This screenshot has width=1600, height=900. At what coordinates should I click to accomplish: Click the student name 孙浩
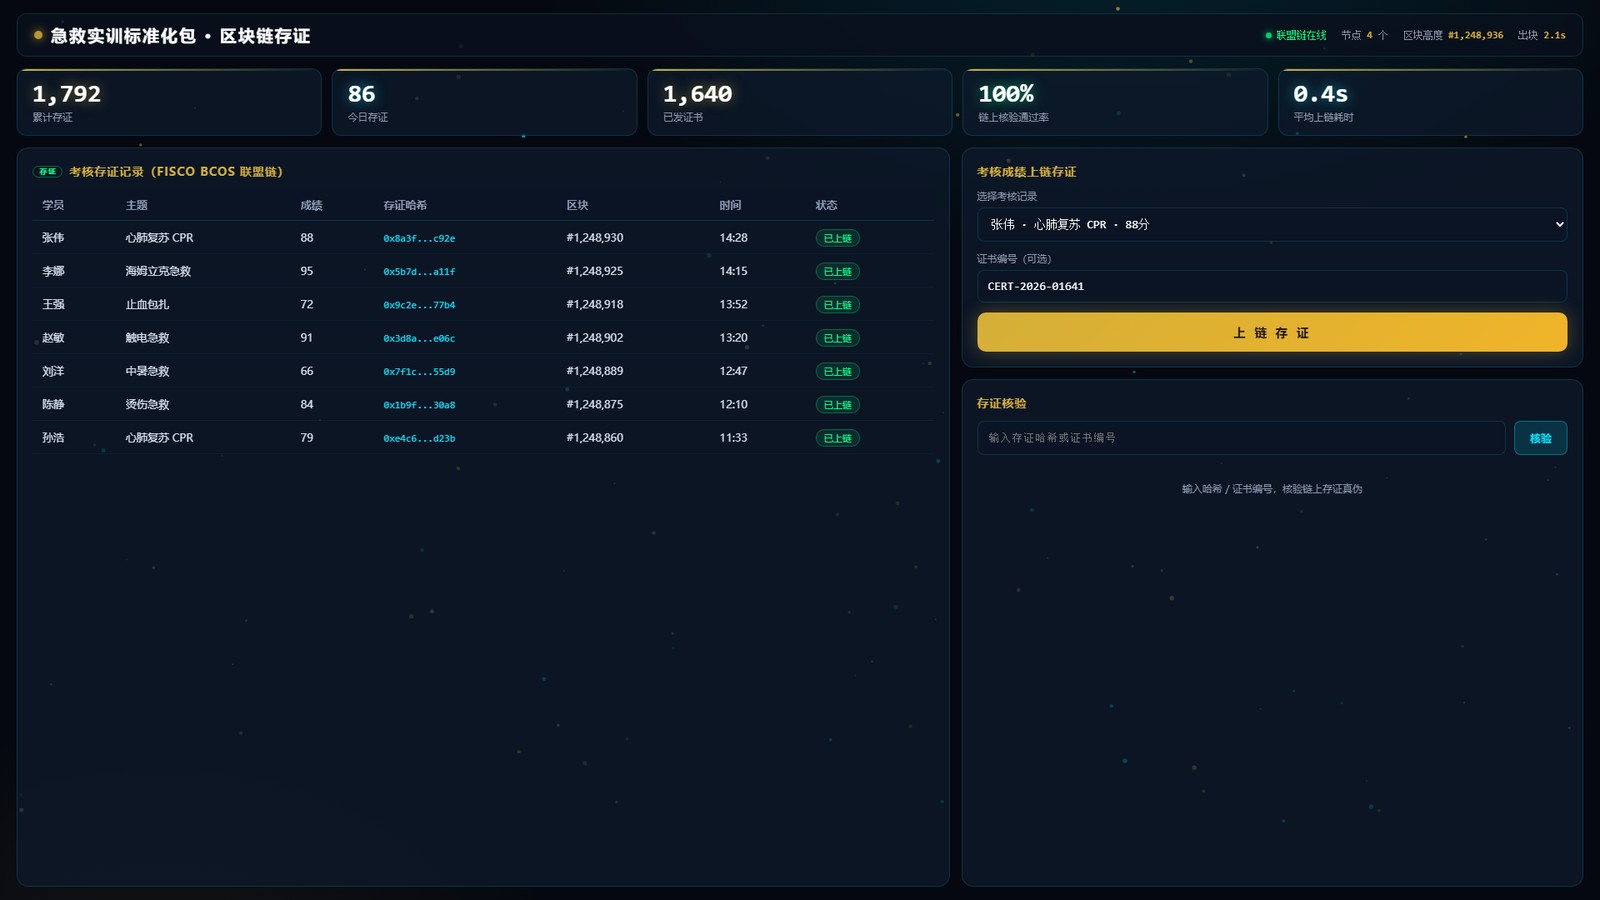53,438
